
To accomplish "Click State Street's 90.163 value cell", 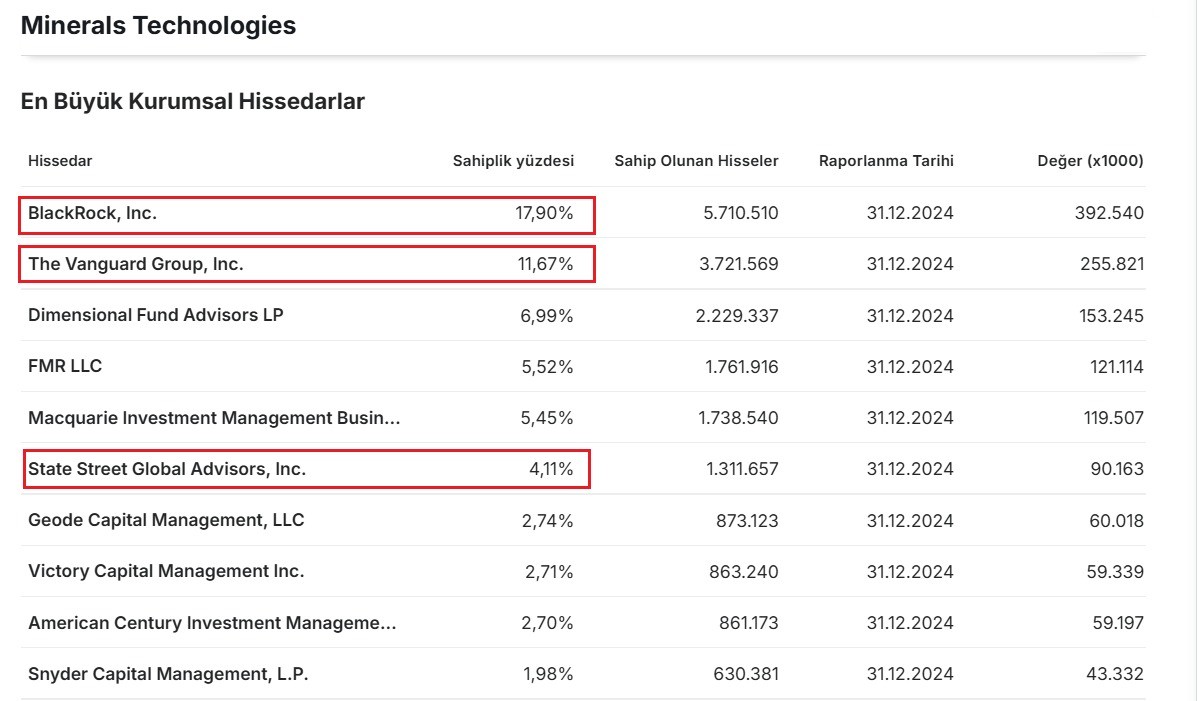I will click(x=1116, y=469).
